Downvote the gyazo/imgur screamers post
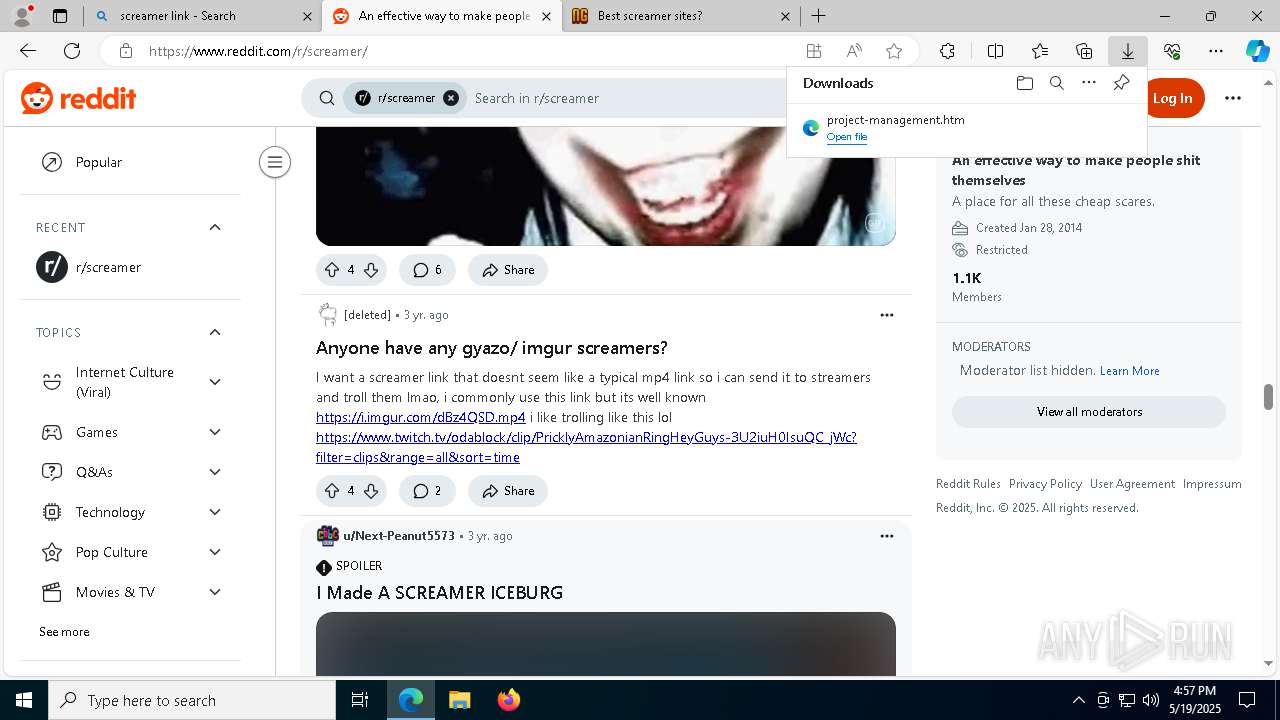 point(371,491)
